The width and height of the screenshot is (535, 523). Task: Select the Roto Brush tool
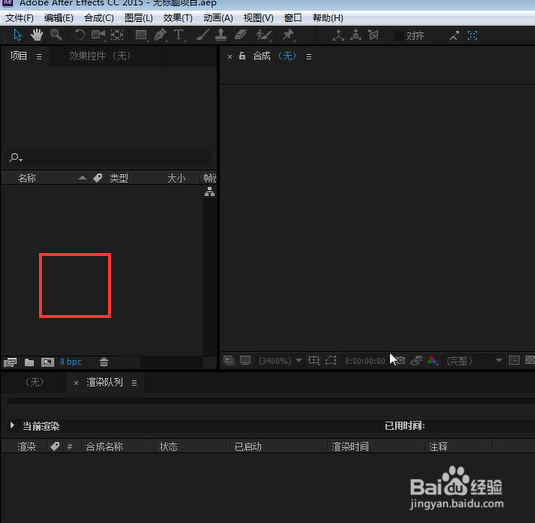pyautogui.click(x=264, y=35)
